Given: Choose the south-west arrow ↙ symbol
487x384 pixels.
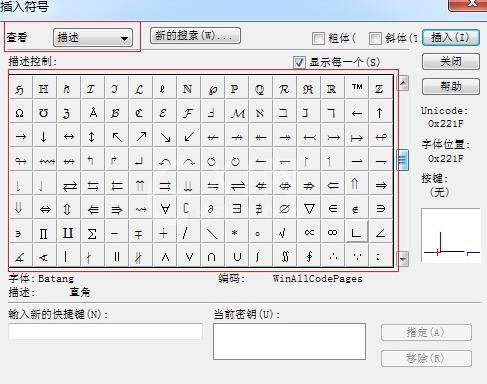Looking at the screenshot, I should tap(189, 137).
